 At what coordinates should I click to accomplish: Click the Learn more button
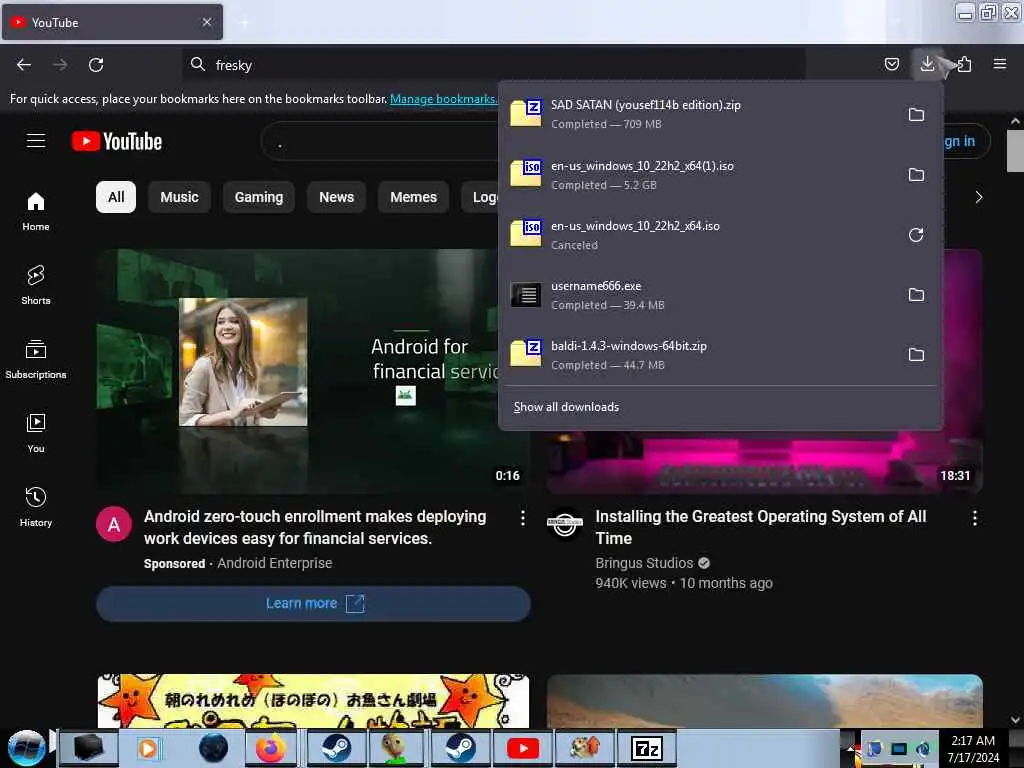313,603
